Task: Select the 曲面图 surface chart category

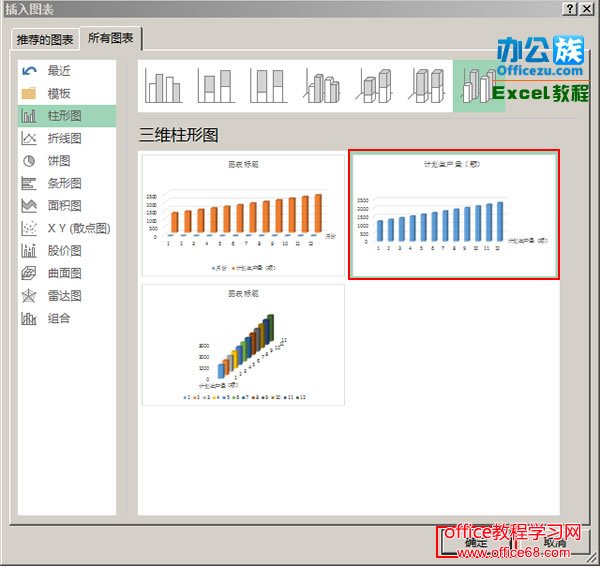Action: coord(67,273)
